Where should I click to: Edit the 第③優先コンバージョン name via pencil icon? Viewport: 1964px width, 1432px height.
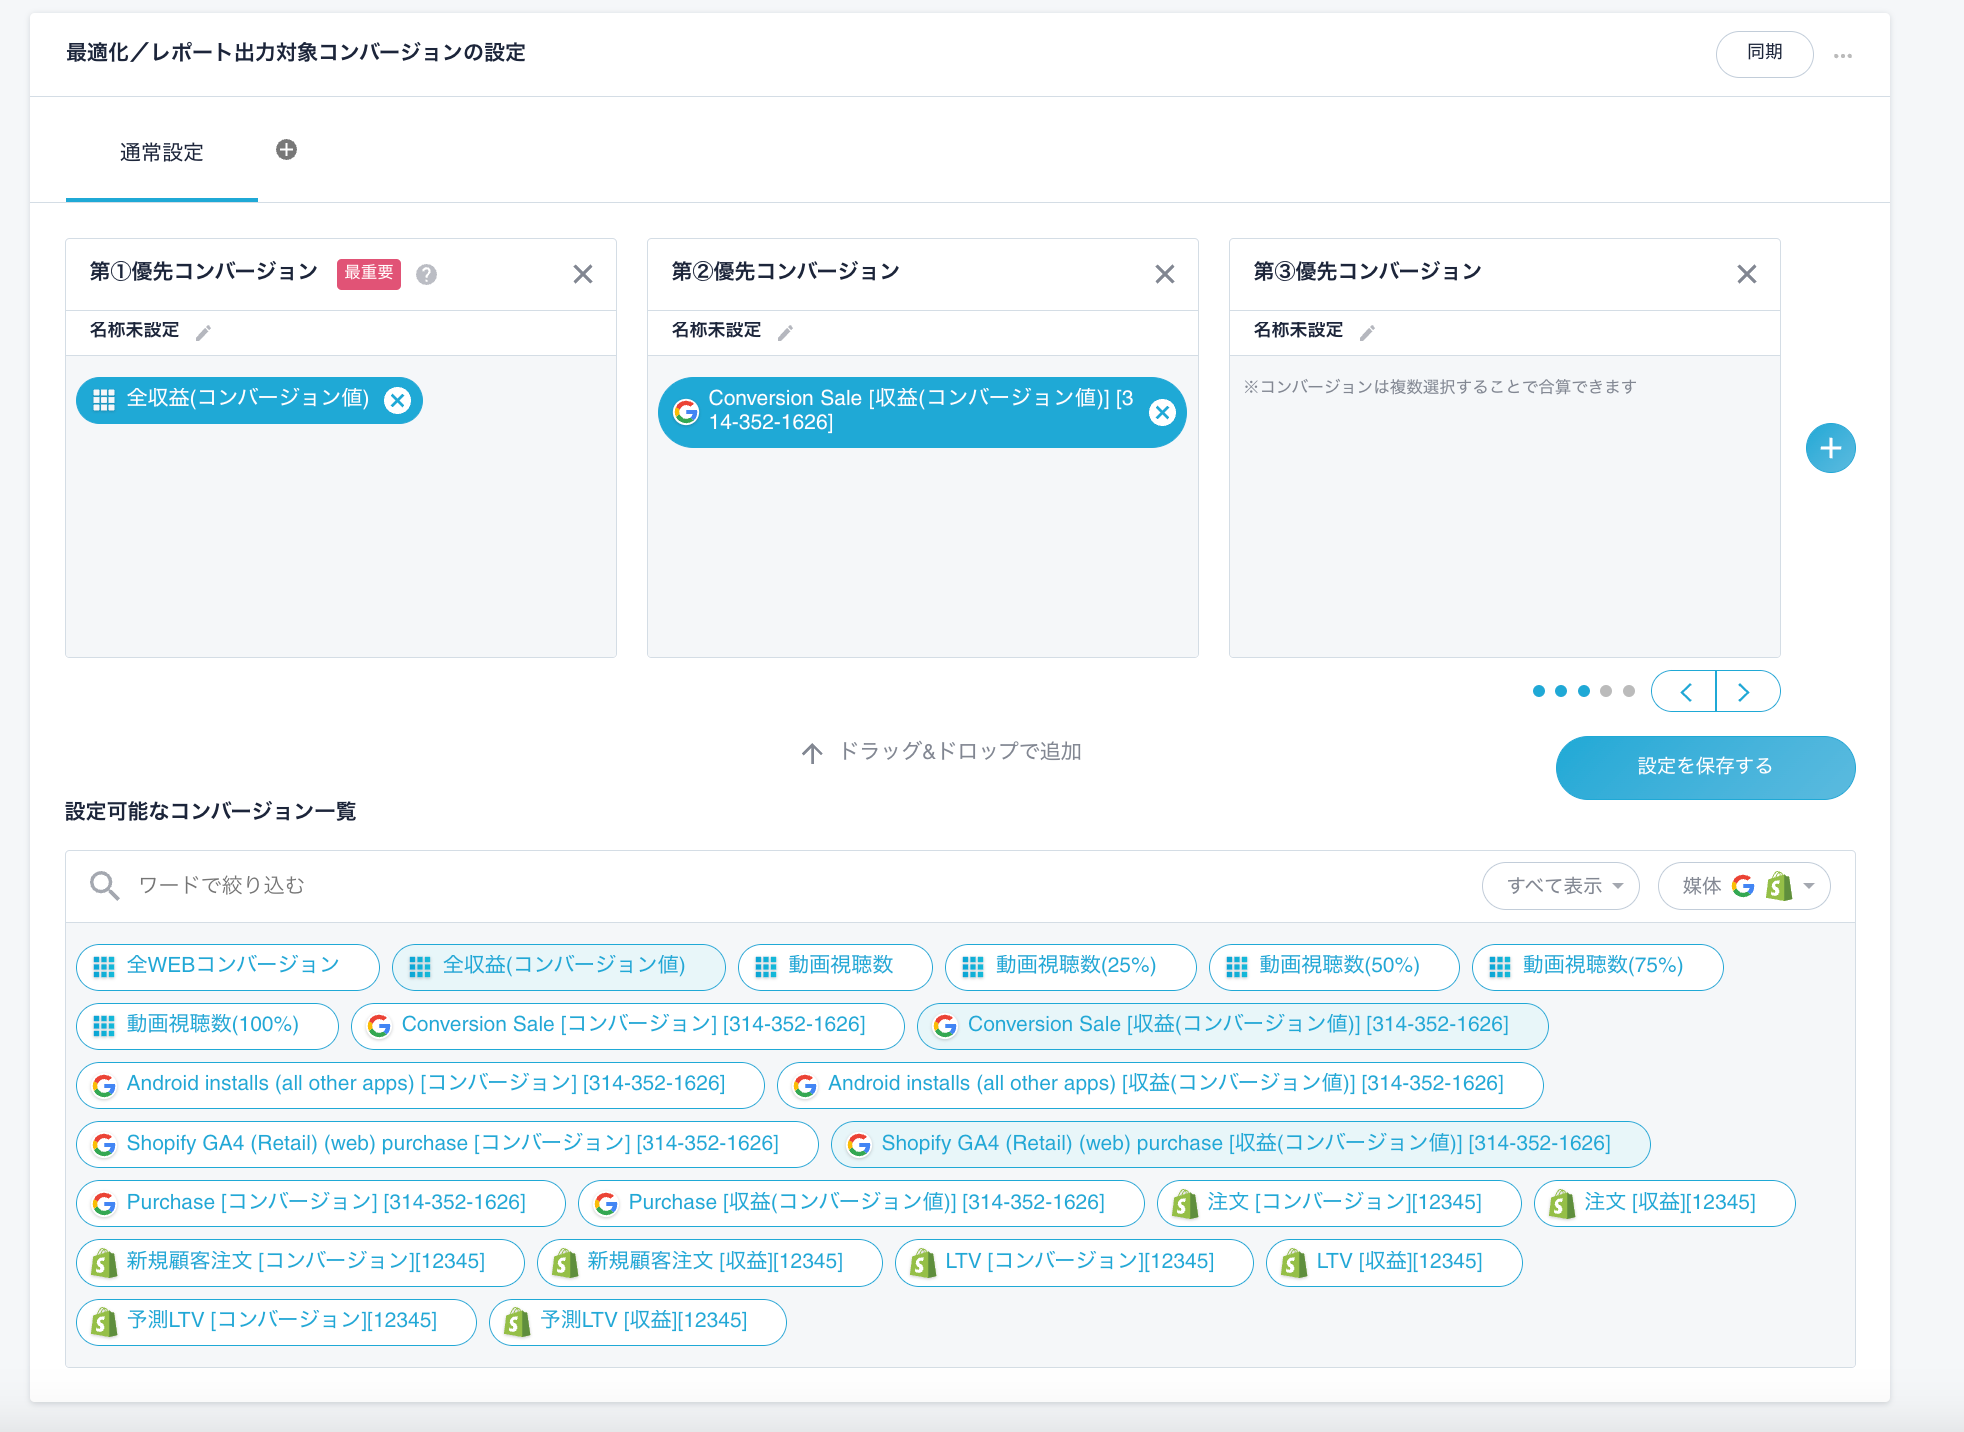1368,331
